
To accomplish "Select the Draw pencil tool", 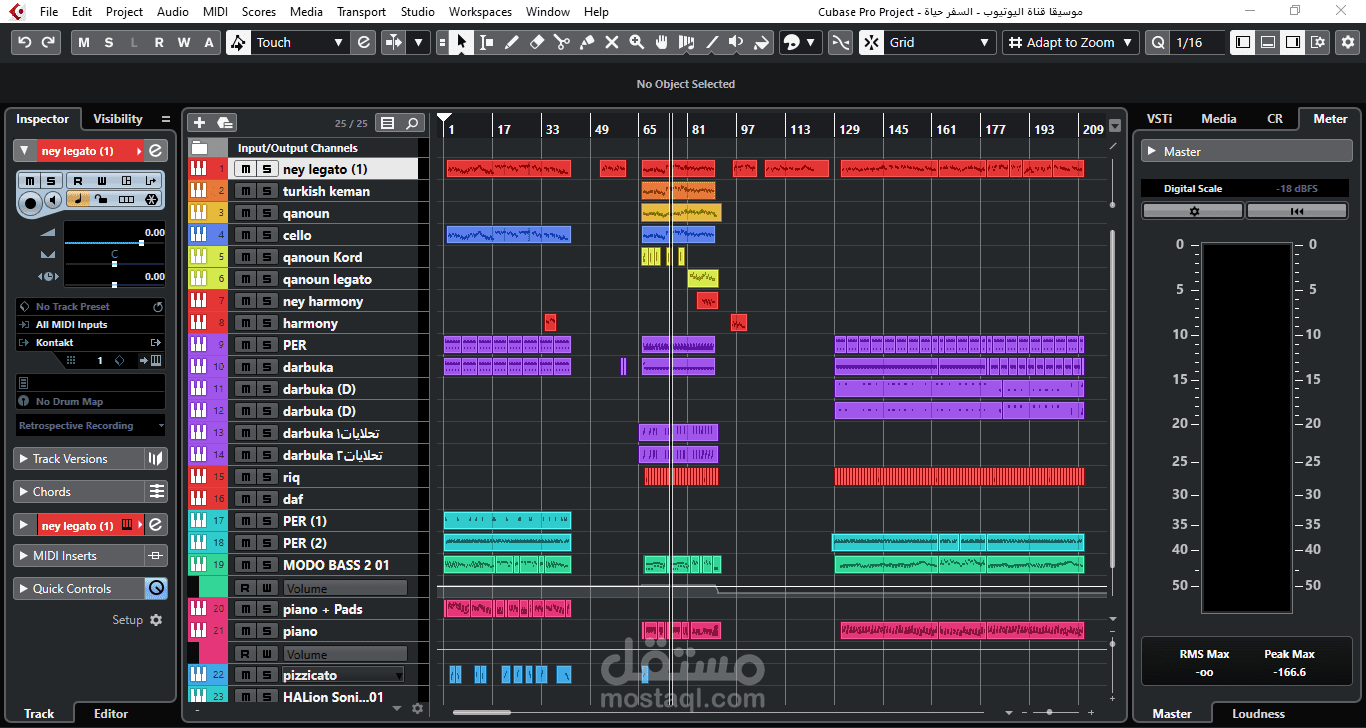I will (511, 42).
